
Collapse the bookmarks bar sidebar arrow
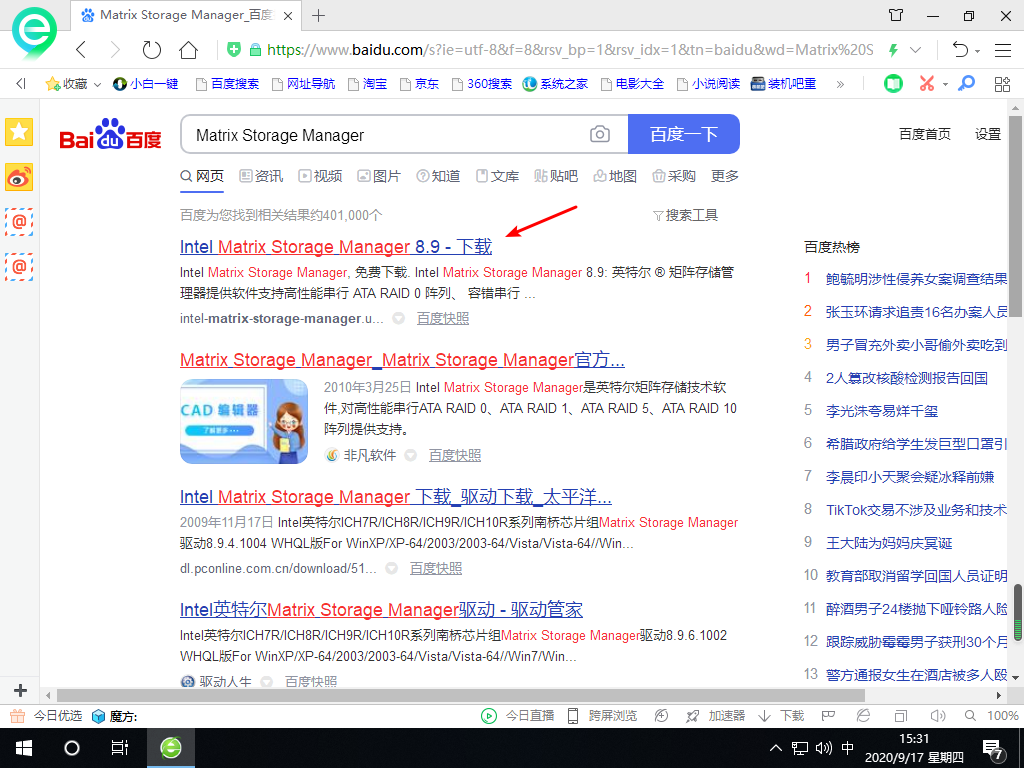coord(21,84)
